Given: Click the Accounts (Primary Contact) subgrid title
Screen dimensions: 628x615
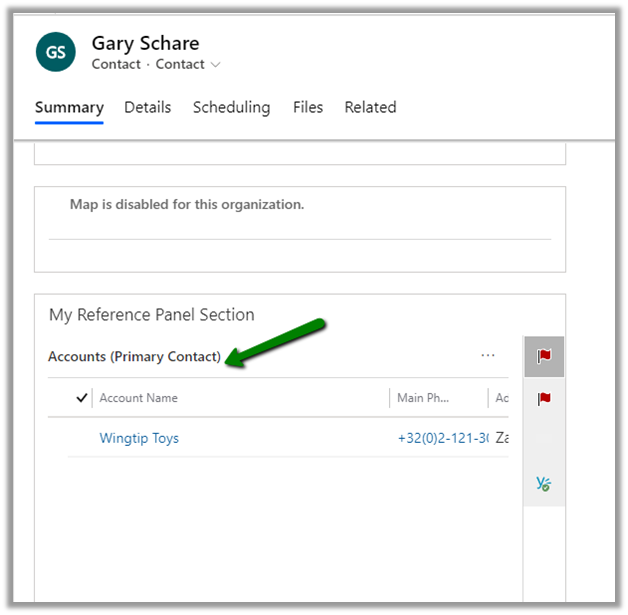Looking at the screenshot, I should 134,357.
